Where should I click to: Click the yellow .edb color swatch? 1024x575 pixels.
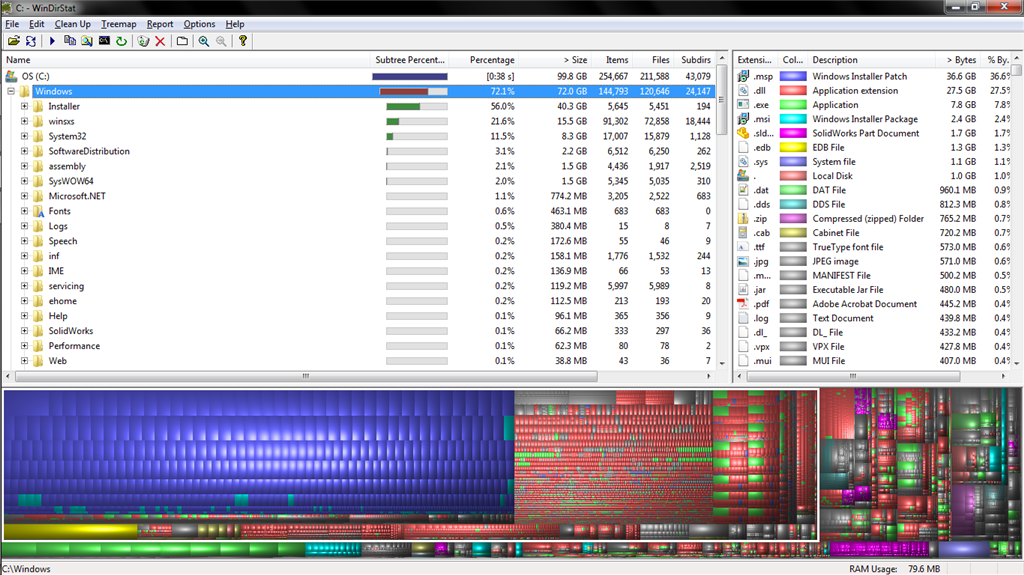coord(793,148)
